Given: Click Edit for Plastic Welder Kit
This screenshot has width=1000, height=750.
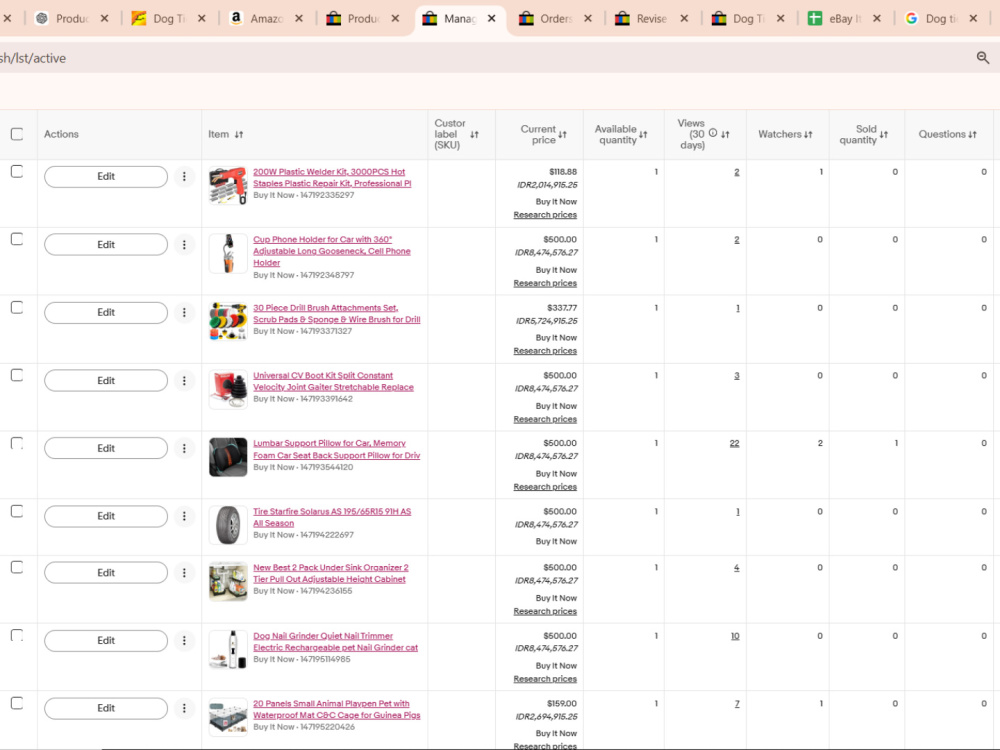Looking at the screenshot, I should (x=106, y=177).
